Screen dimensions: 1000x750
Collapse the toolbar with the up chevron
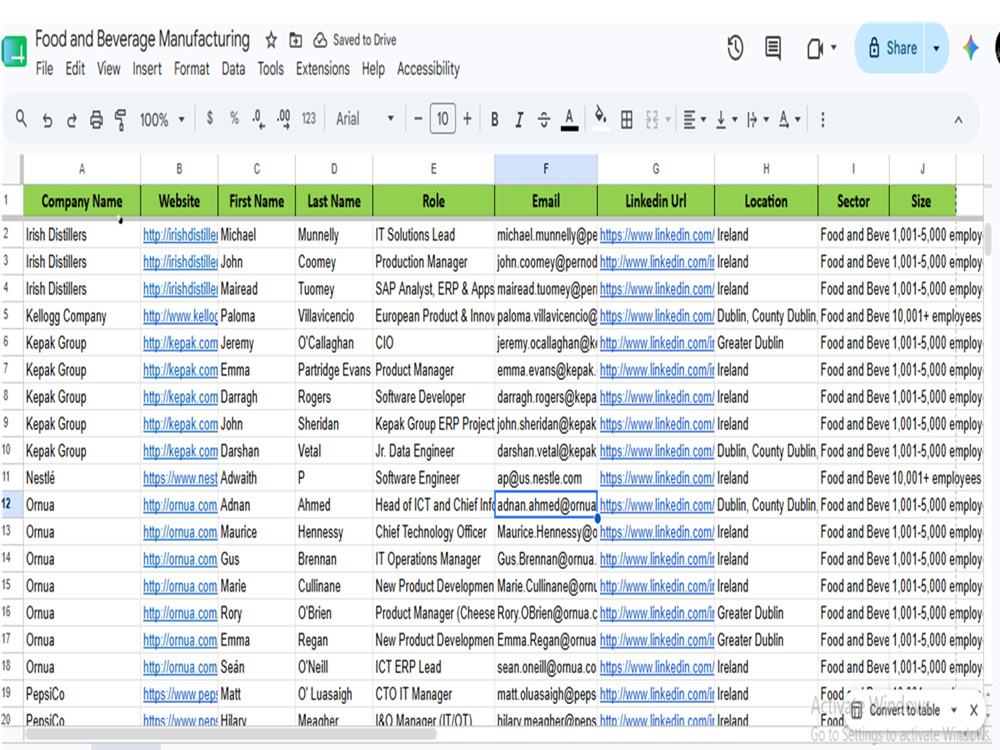958,119
